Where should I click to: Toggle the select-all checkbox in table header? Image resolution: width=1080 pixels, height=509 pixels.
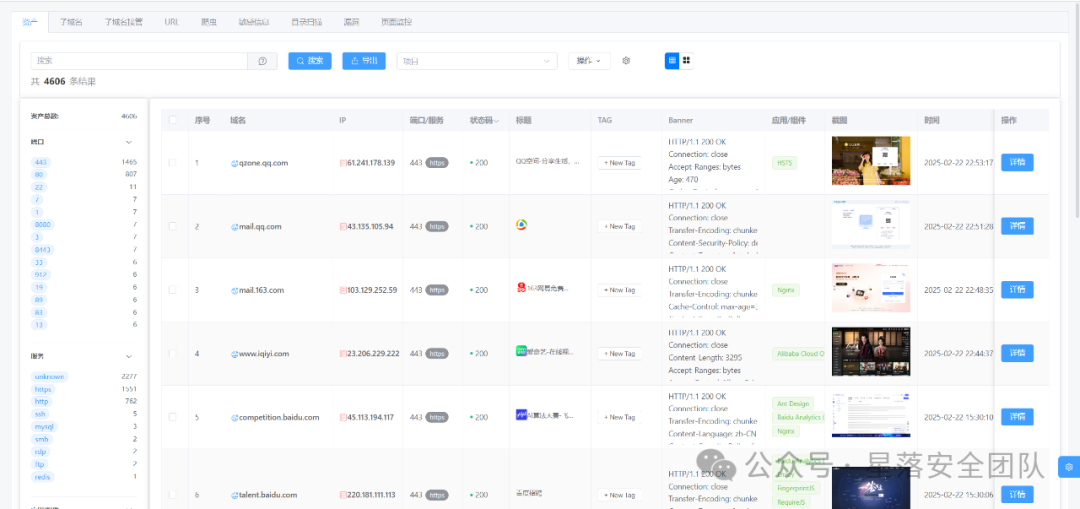click(x=173, y=120)
